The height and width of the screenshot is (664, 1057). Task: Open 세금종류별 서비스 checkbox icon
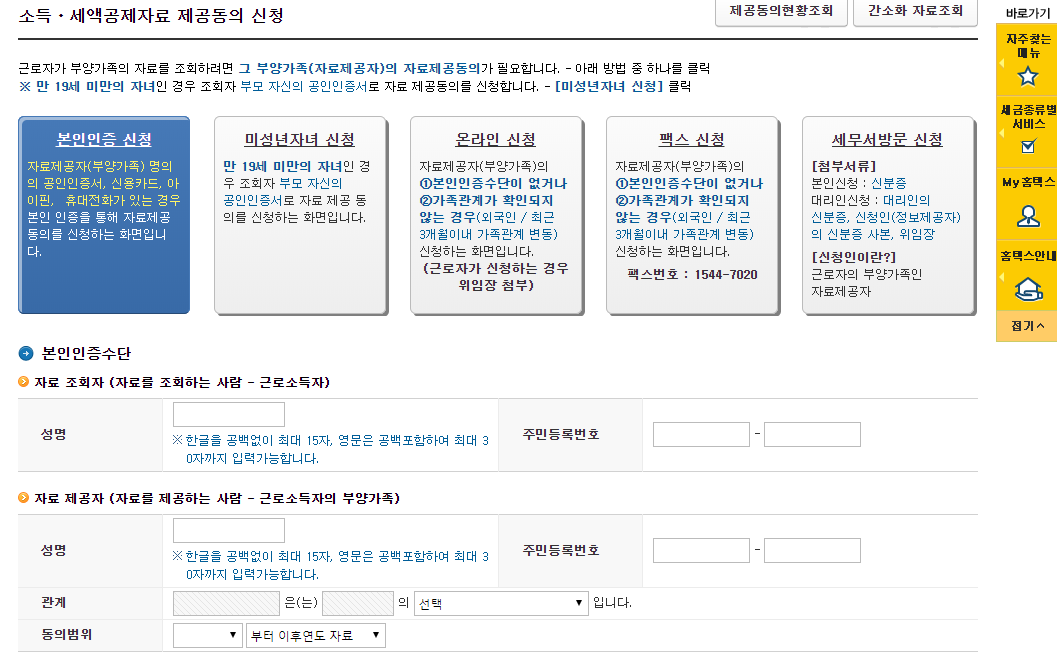(1028, 146)
